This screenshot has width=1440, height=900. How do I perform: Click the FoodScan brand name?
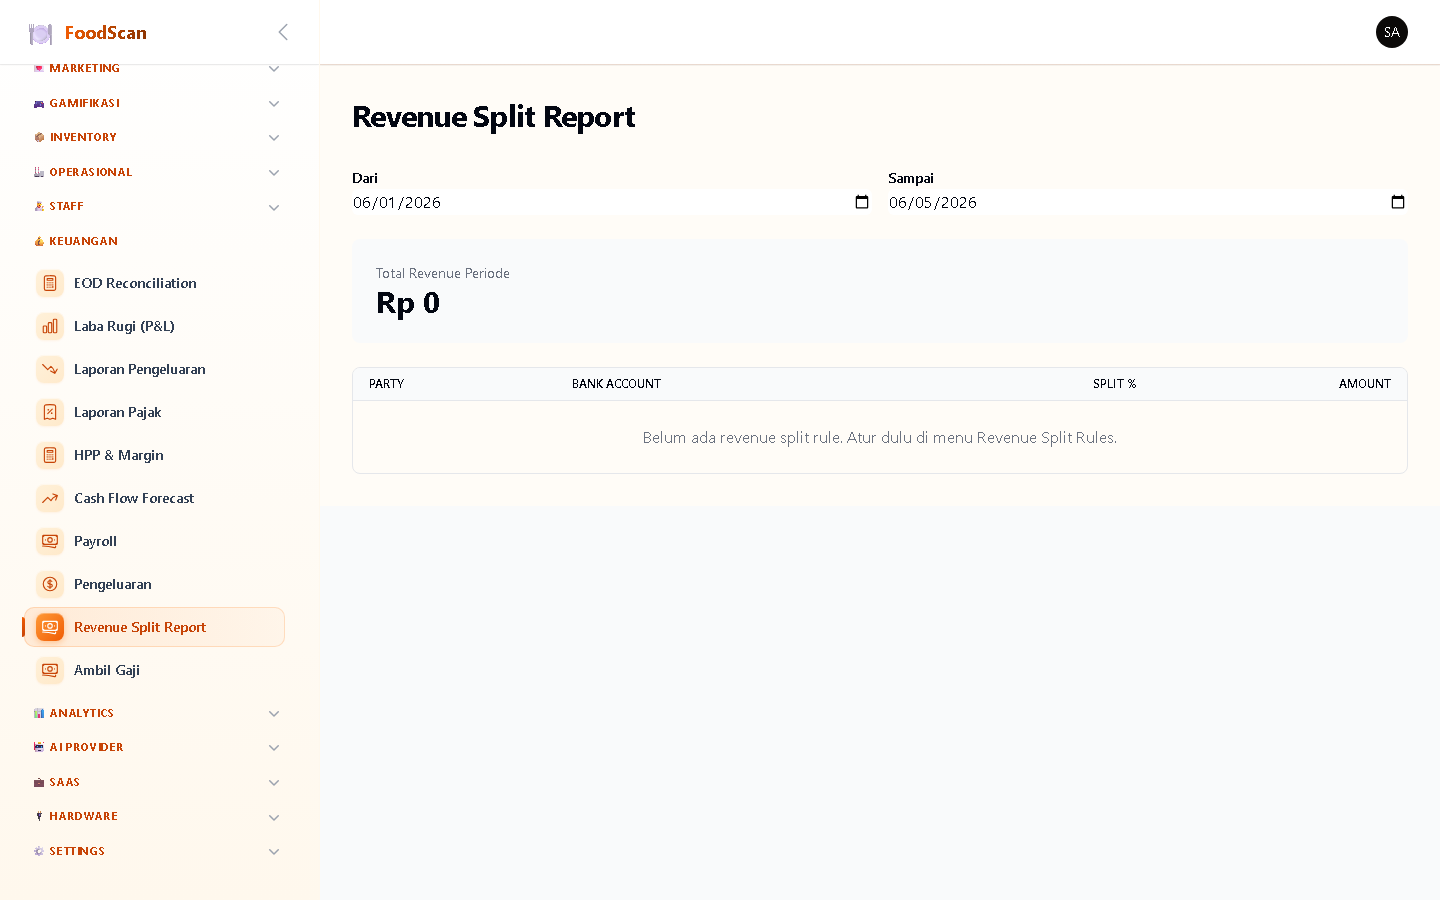pos(106,33)
